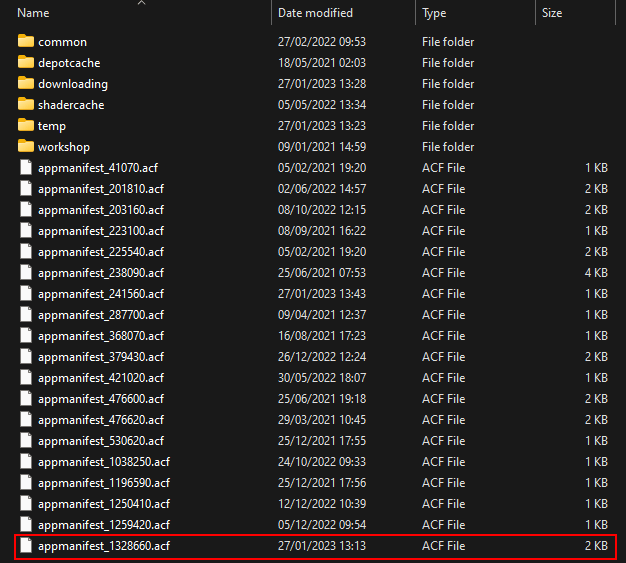
Task: Select file name appmanifest_476620.acf
Action: point(101,420)
